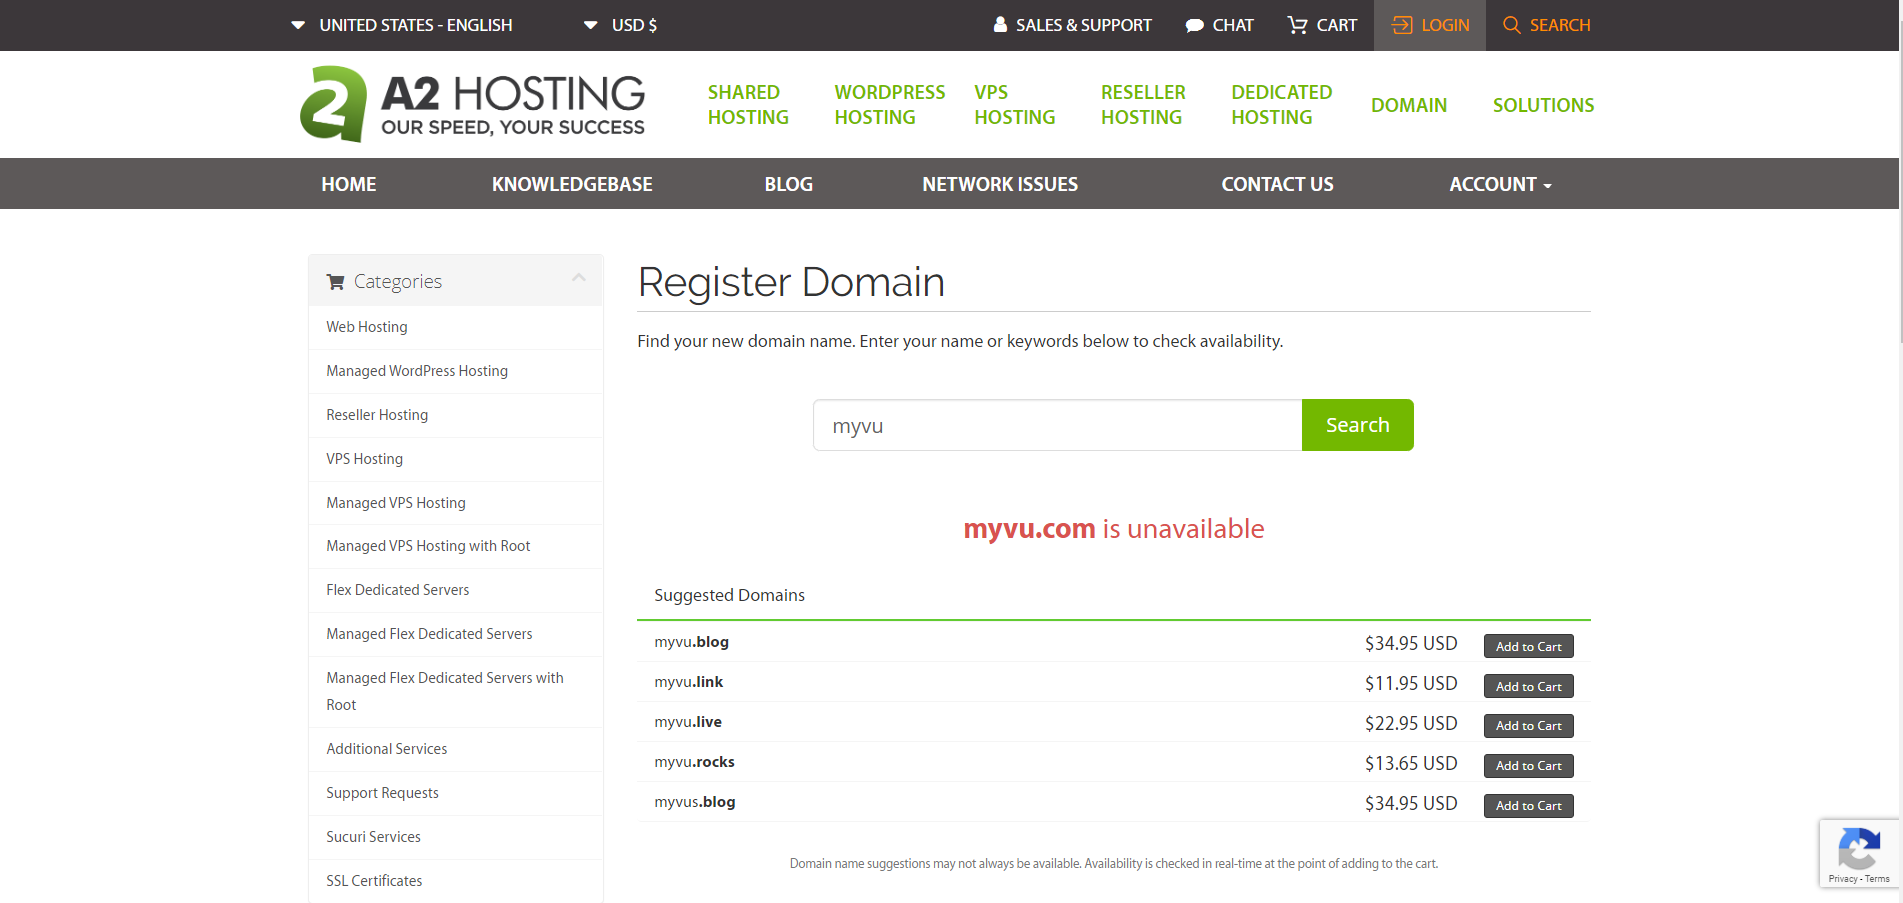This screenshot has width=1903, height=903.
Task: Click the chat bubble icon
Action: [x=1194, y=26]
